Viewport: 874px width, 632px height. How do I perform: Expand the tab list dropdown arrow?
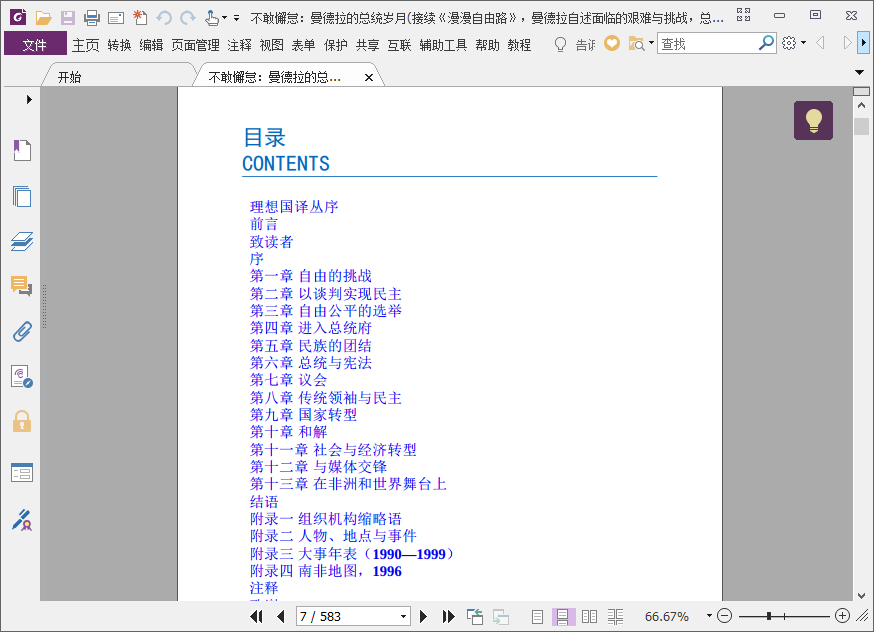click(x=859, y=72)
